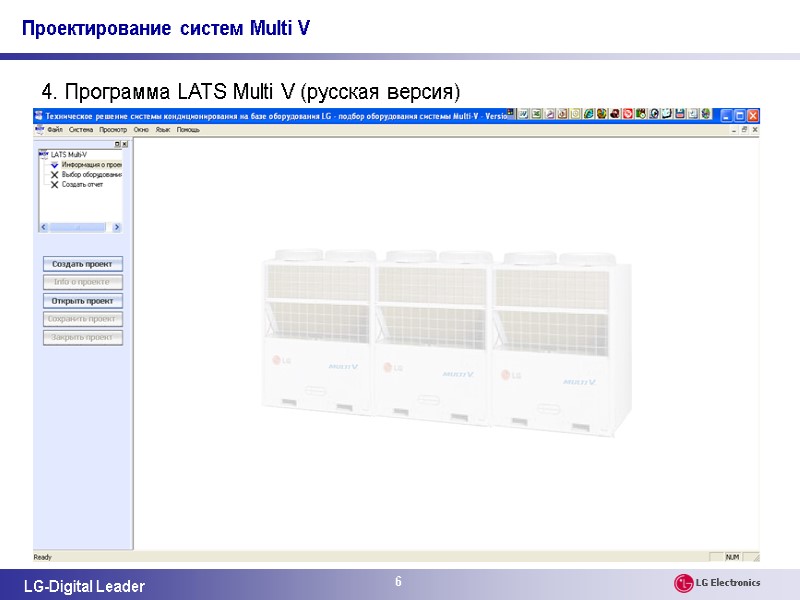This screenshot has height=600, width=800.
Task: Click the X status icon next to Выбор оборудования
Action: click(55, 174)
